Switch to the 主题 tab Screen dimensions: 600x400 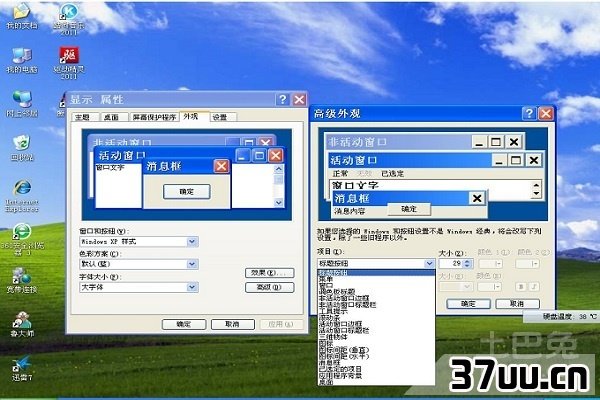(83, 117)
